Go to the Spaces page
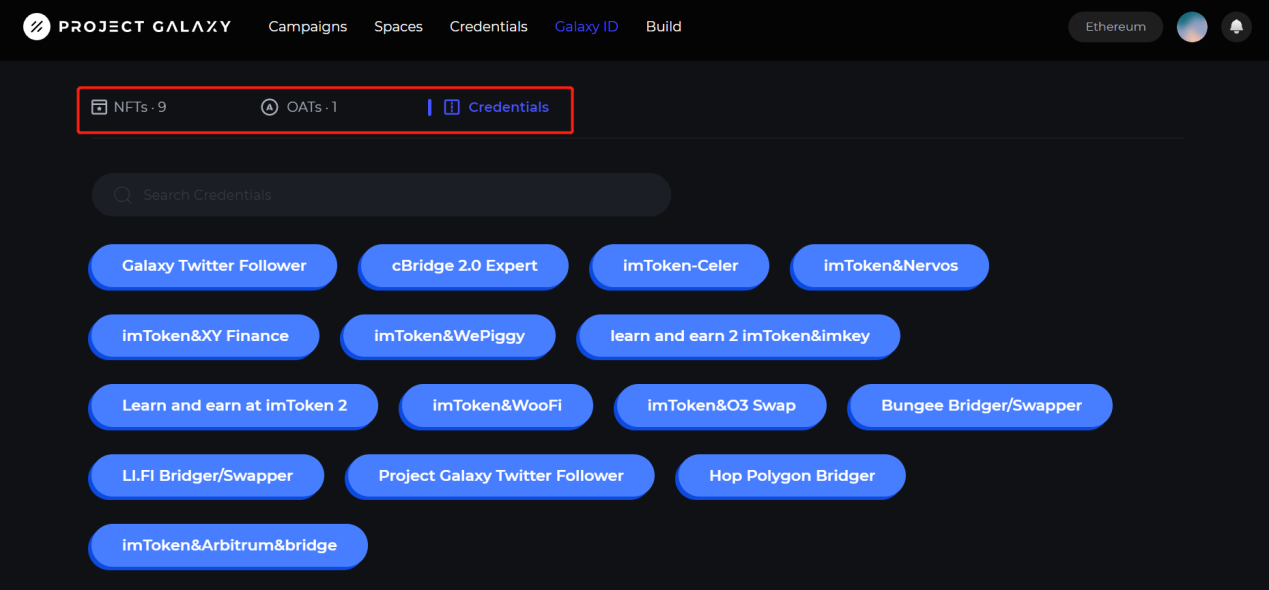 point(398,27)
